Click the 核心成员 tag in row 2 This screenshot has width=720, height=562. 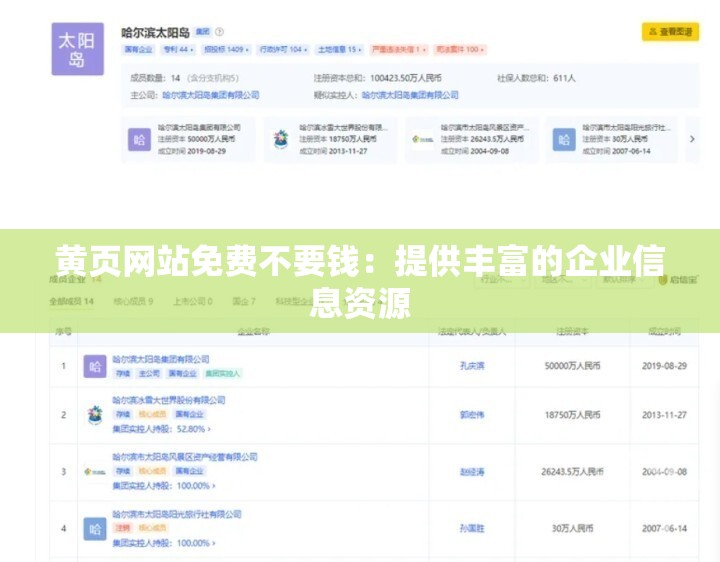152,414
